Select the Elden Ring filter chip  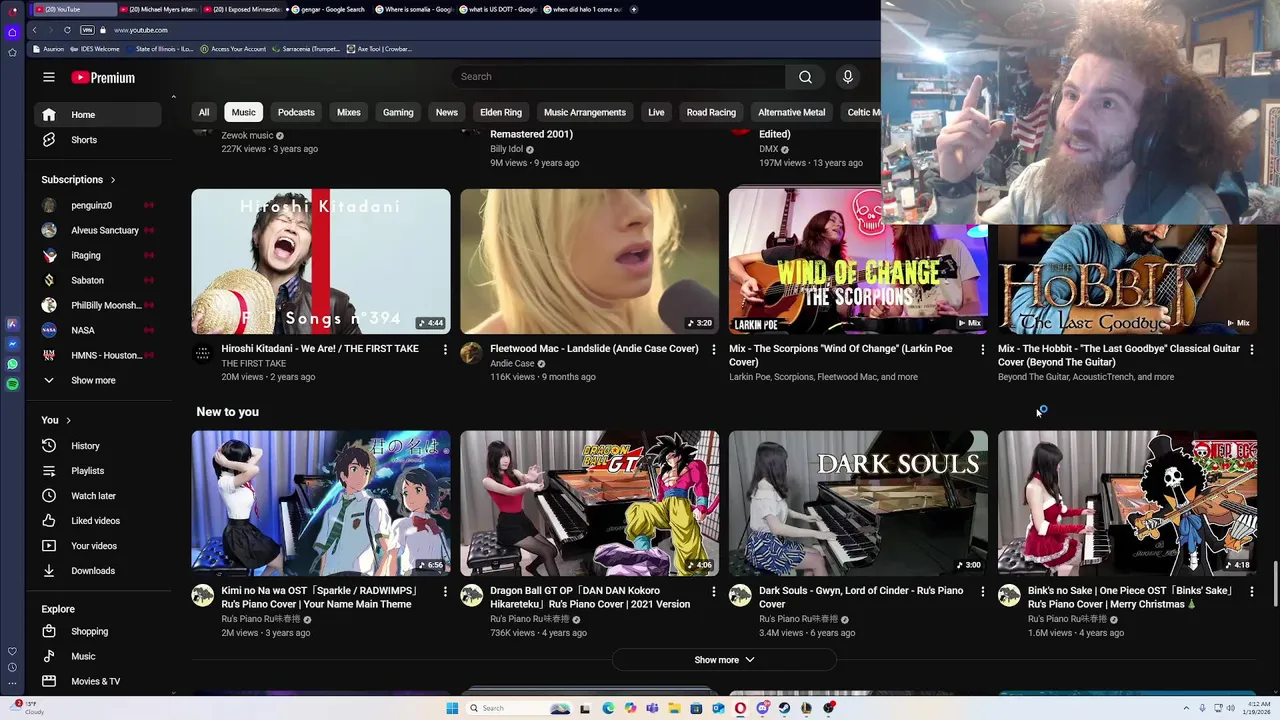pos(501,112)
